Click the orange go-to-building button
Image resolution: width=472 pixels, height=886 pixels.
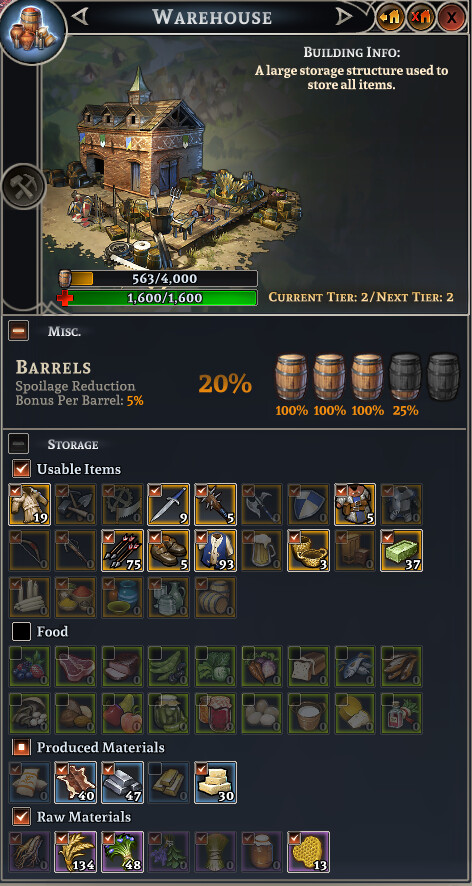pyautogui.click(x=391, y=18)
